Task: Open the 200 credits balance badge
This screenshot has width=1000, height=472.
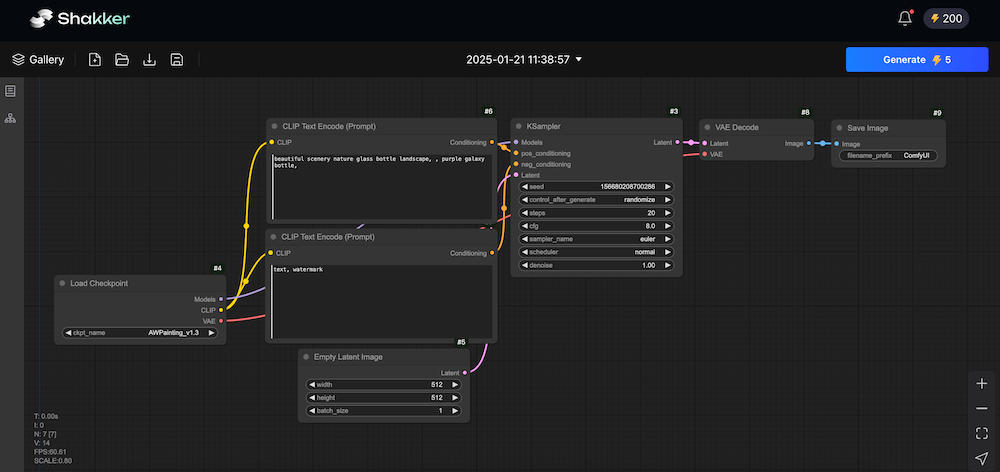Action: click(x=946, y=18)
